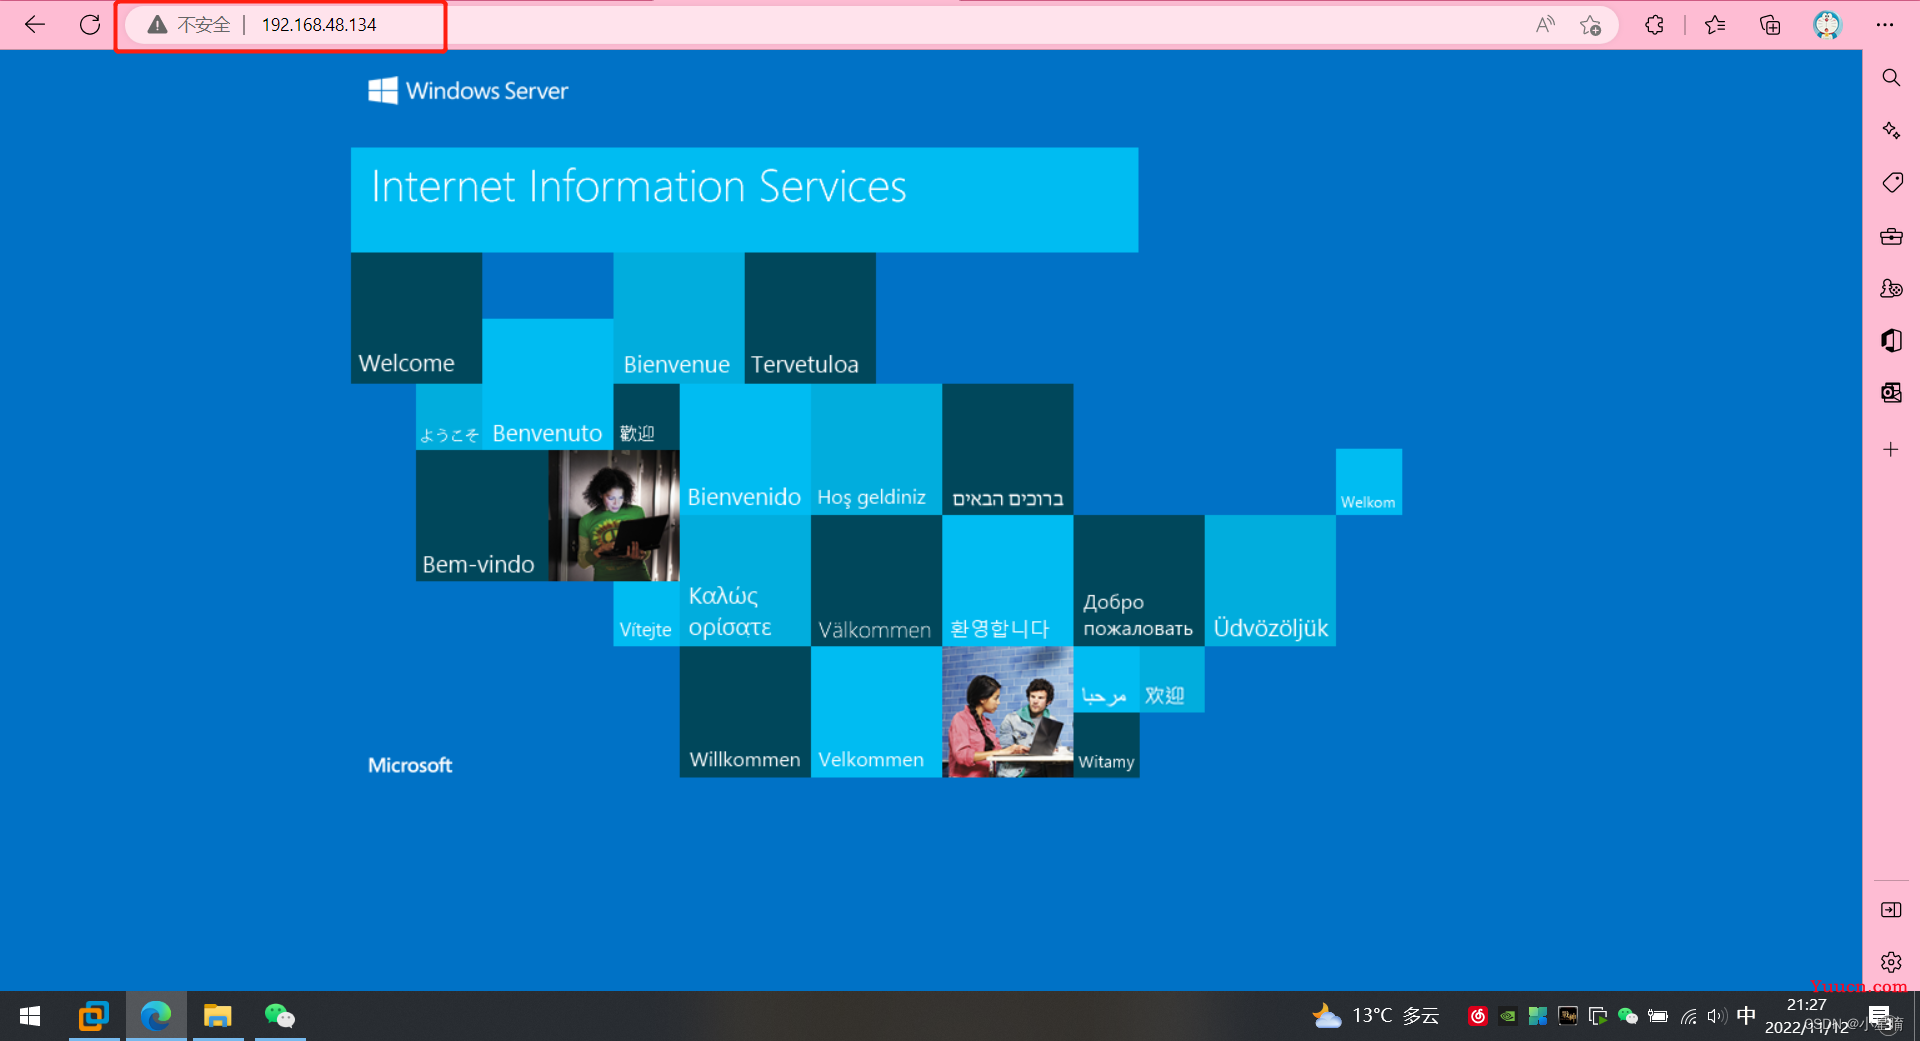The height and width of the screenshot is (1041, 1920).
Task: Open the Favorites list
Action: pyautogui.click(x=1715, y=25)
